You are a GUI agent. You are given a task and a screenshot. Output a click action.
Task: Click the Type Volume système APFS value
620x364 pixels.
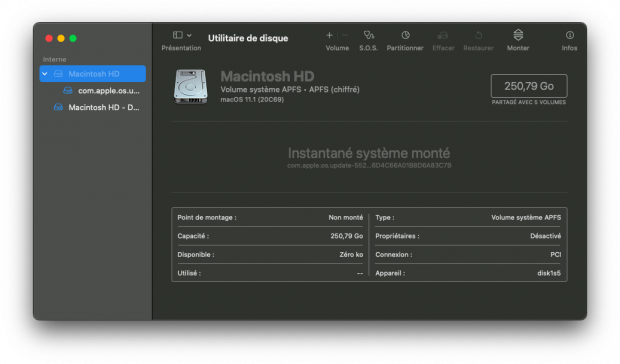pos(526,217)
